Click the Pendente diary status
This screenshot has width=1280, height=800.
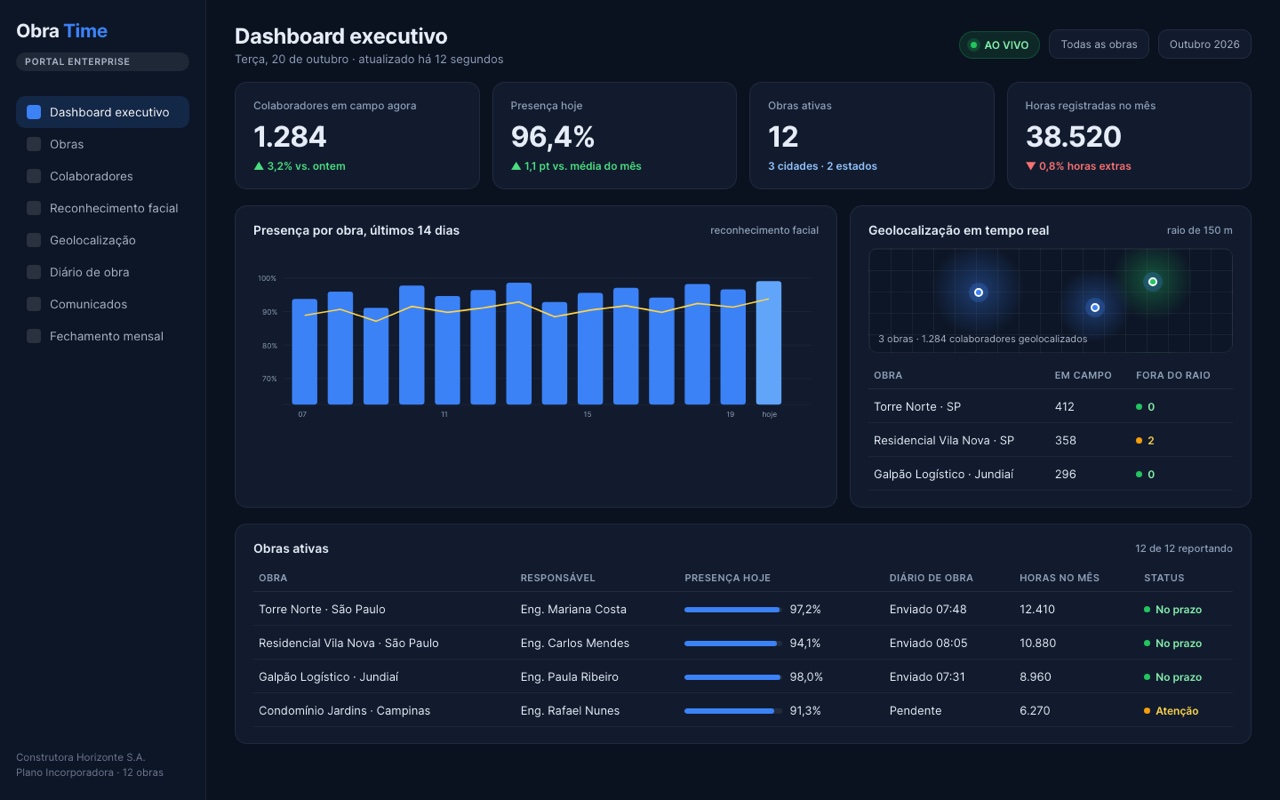click(915, 711)
